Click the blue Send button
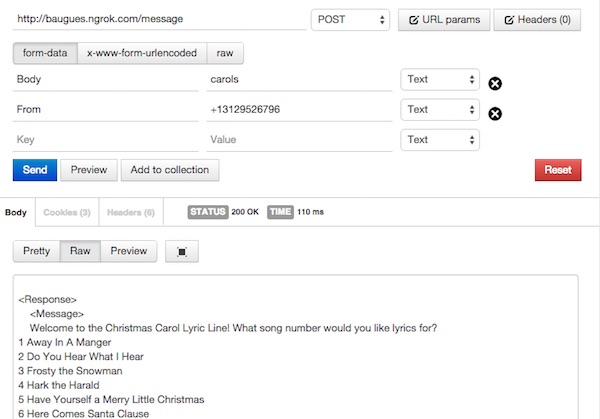The width and height of the screenshot is (600, 419). [34, 170]
